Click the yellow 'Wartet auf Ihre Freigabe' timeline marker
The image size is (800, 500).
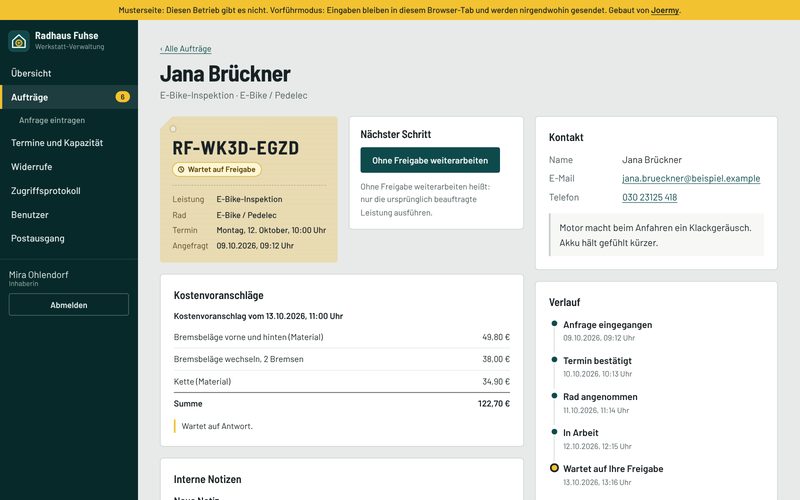554,468
